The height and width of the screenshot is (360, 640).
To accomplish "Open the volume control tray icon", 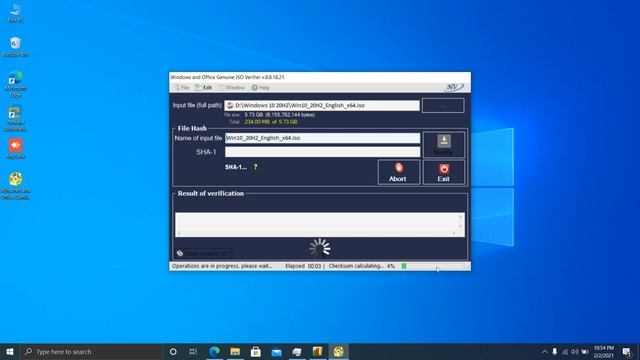I will coord(575,352).
